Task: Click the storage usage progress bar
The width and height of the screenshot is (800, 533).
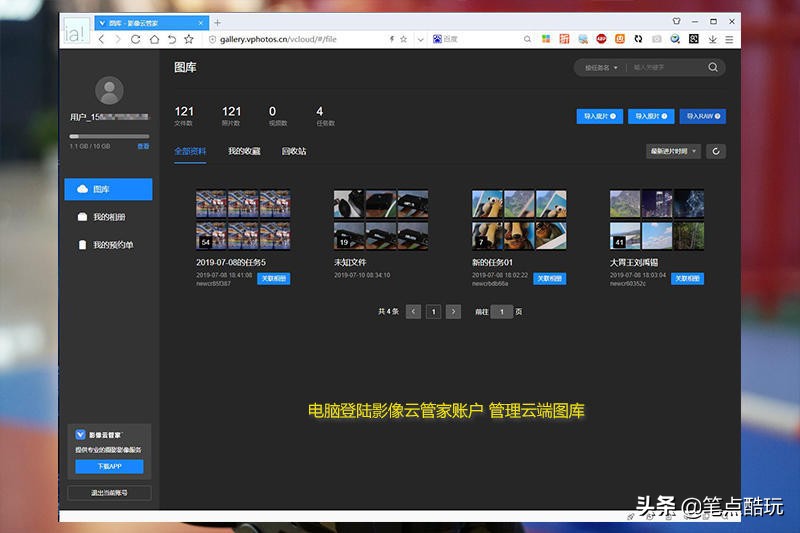Action: [x=109, y=136]
